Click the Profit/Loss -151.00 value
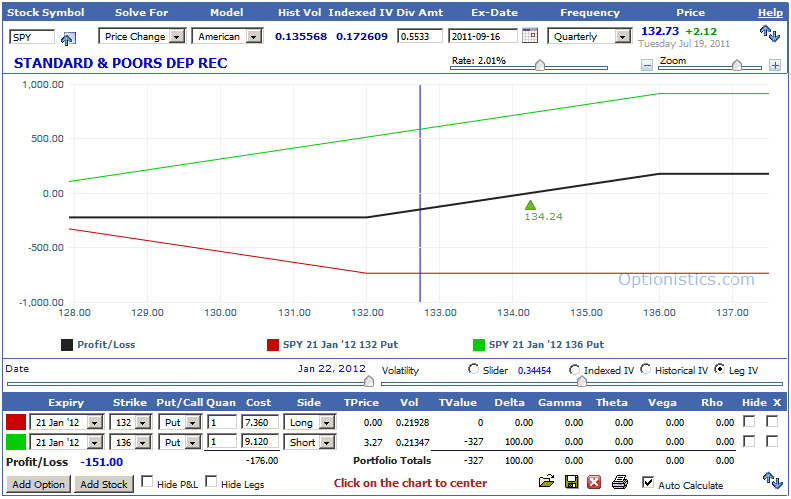The width and height of the screenshot is (791, 499). [x=101, y=462]
